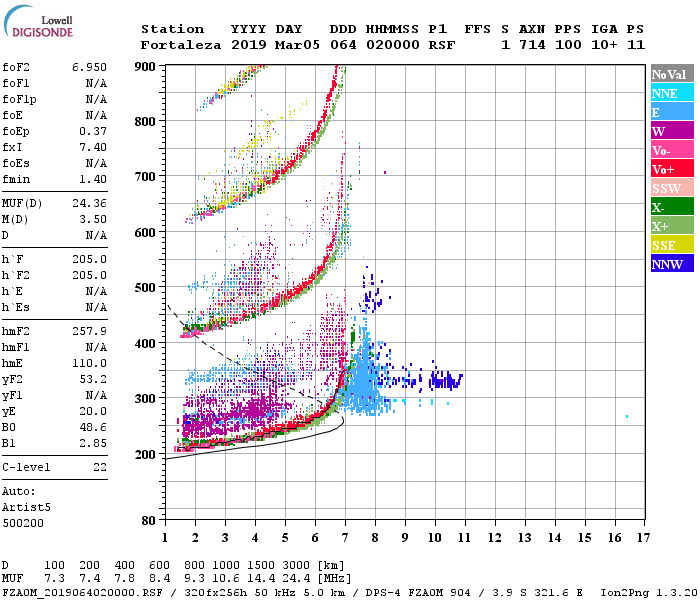Click the Mar05 date in header

(297, 45)
